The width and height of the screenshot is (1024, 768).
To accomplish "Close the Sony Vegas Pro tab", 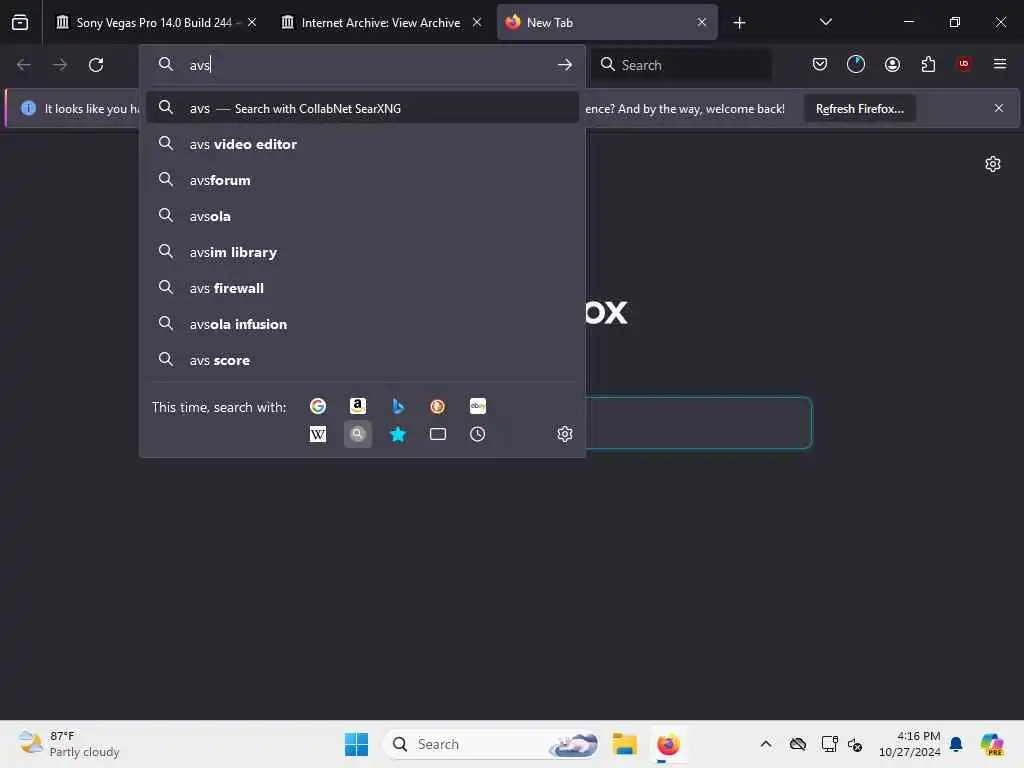I will pos(252,22).
